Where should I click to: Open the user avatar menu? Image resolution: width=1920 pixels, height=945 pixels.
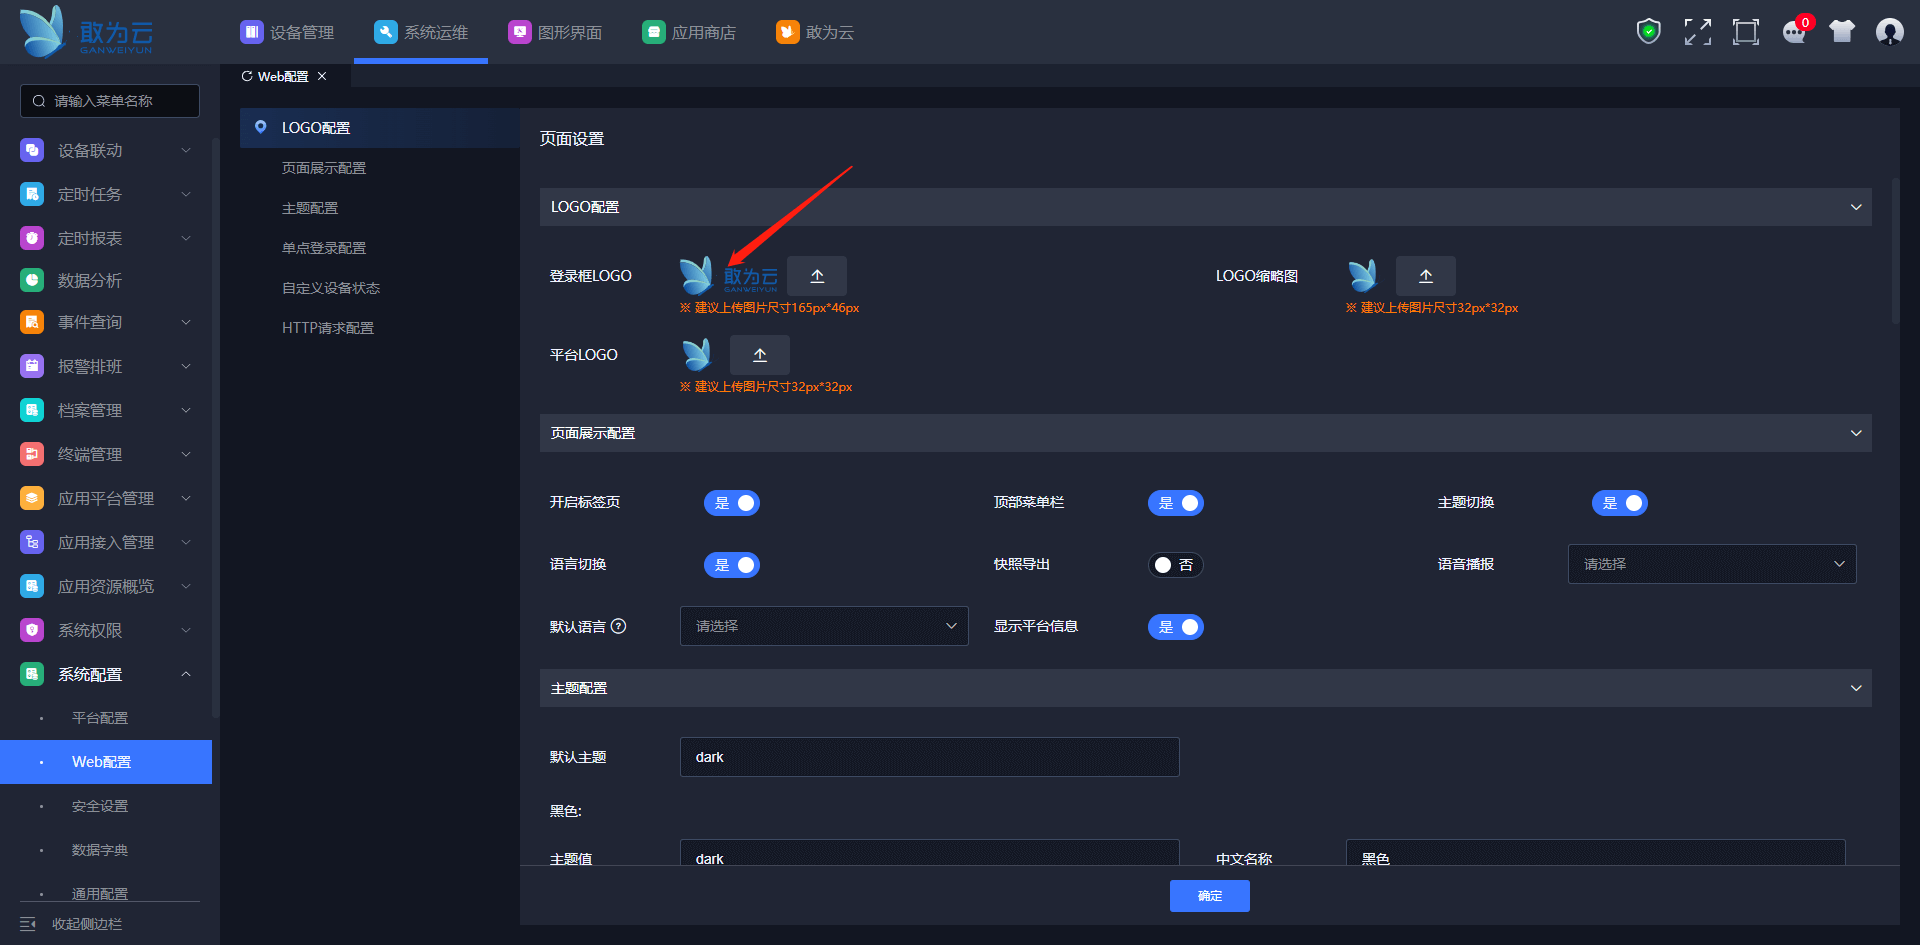[x=1890, y=32]
